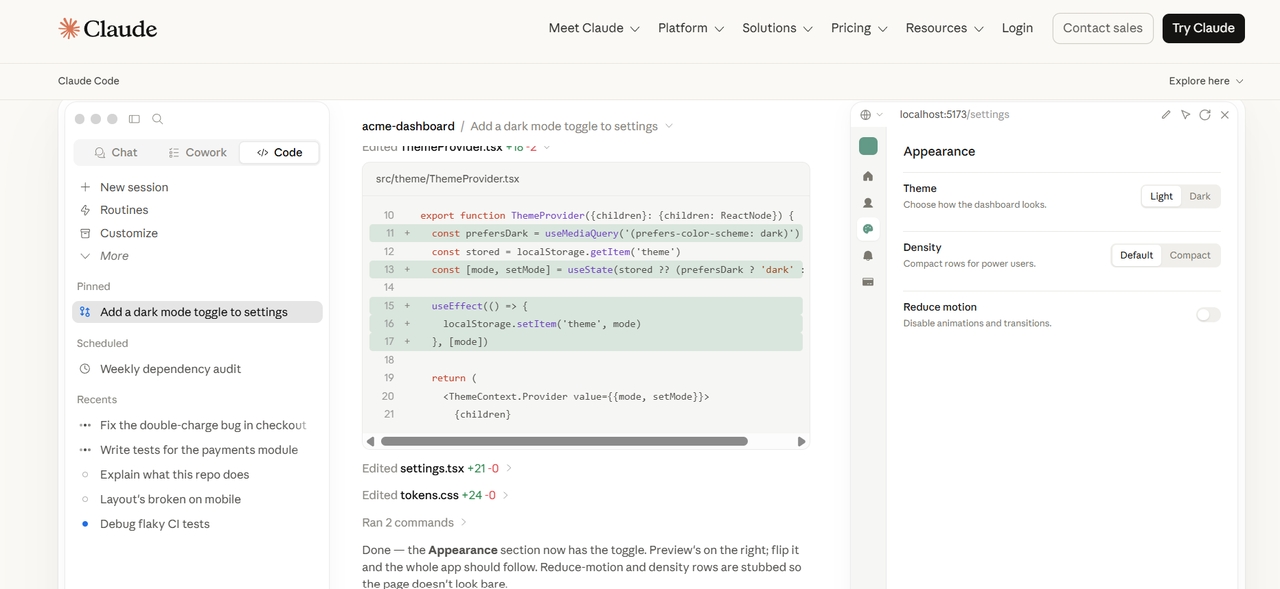Click the blue dot beside Debug flaky CI tests
The width and height of the screenshot is (1280, 589).
pyautogui.click(x=85, y=524)
